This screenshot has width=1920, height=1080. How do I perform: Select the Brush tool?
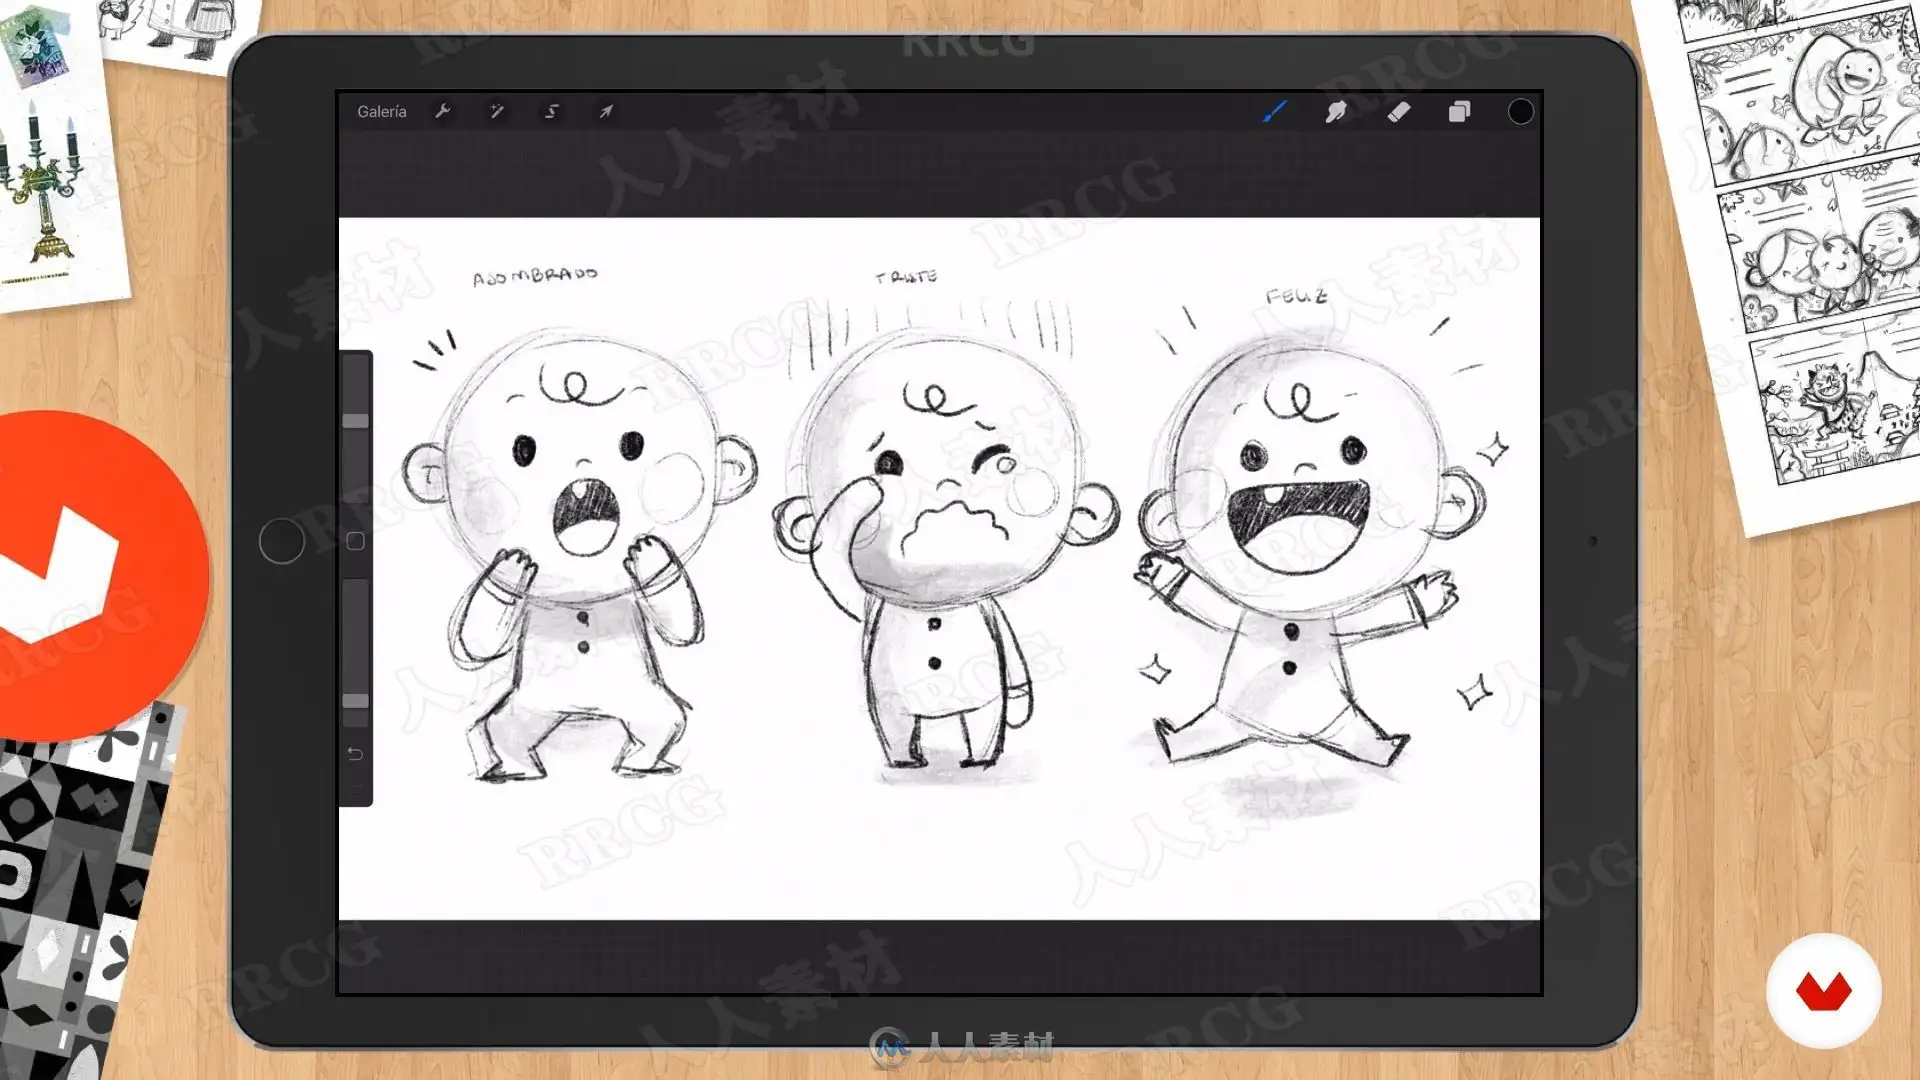click(x=1274, y=111)
